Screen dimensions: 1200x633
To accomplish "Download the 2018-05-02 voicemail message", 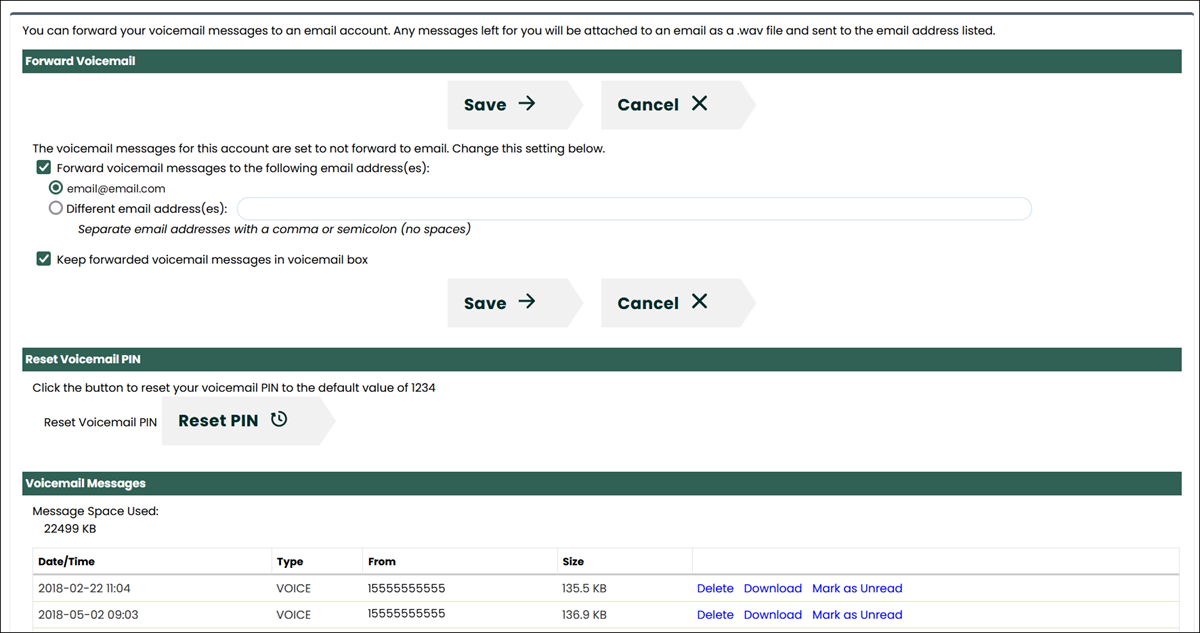I will click(773, 615).
